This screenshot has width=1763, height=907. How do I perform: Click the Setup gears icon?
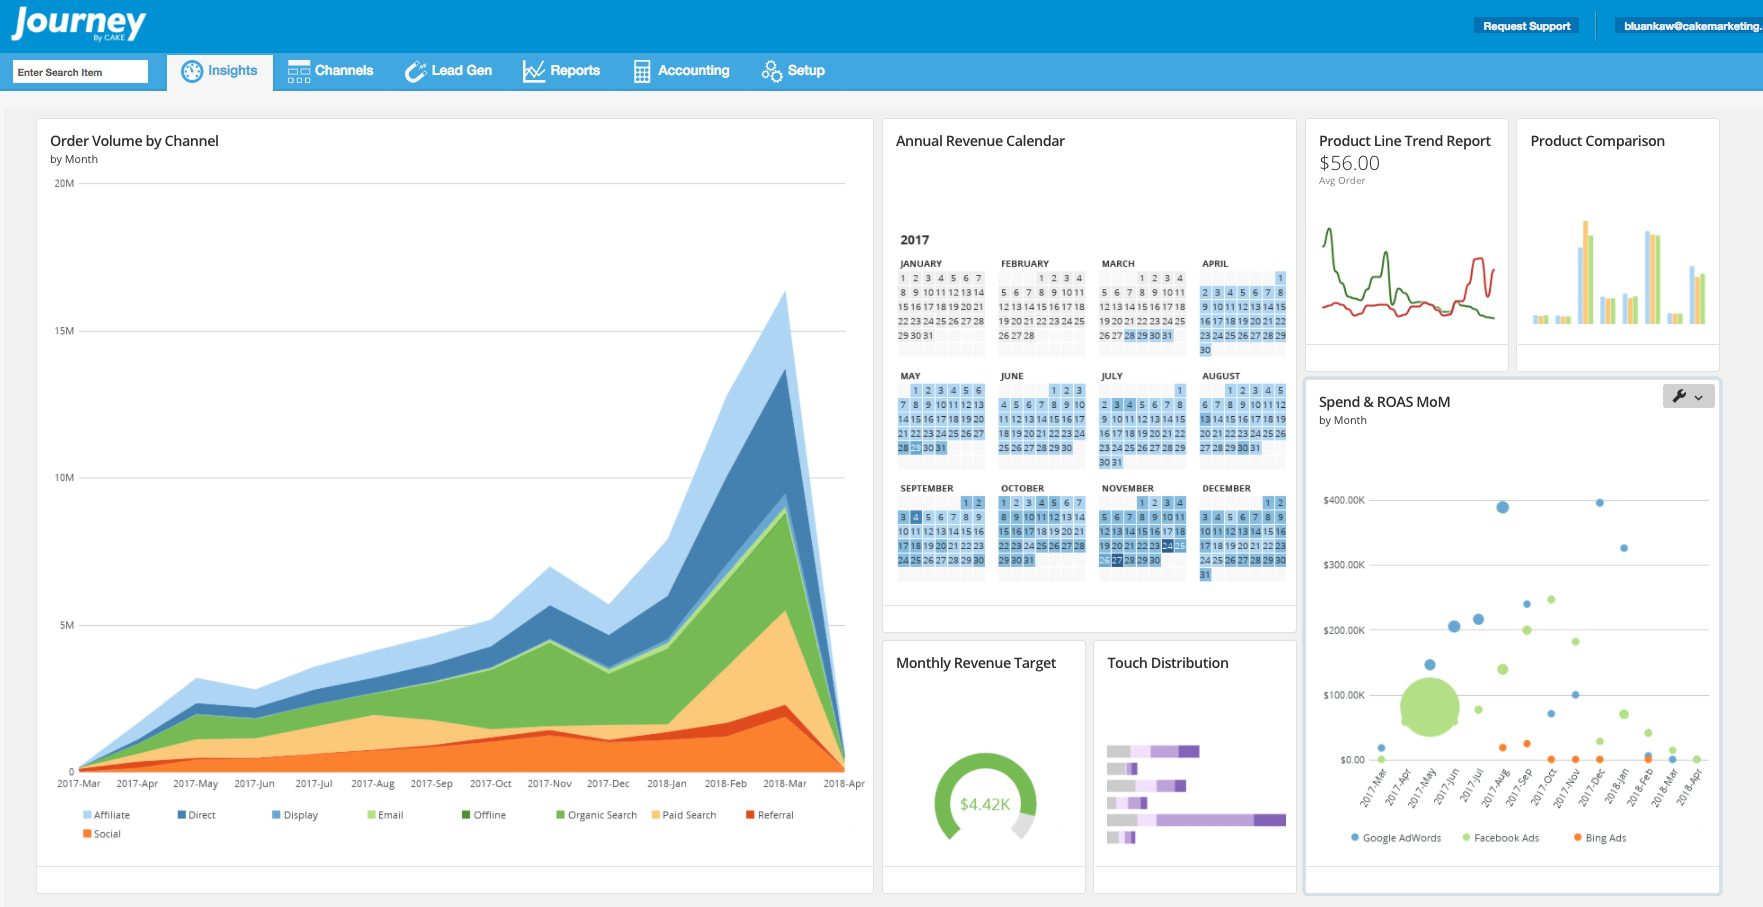click(x=771, y=71)
